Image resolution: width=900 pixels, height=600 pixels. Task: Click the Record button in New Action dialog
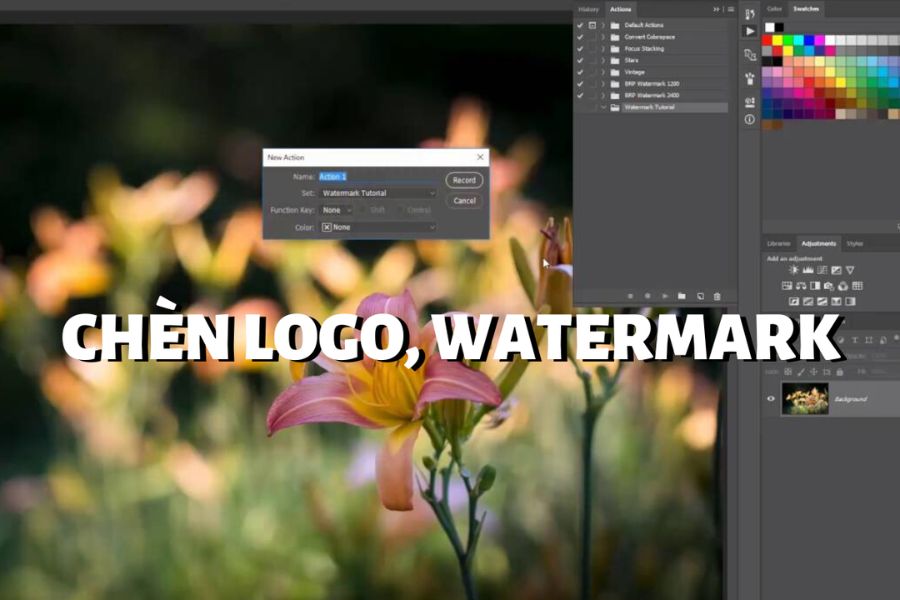tap(464, 180)
